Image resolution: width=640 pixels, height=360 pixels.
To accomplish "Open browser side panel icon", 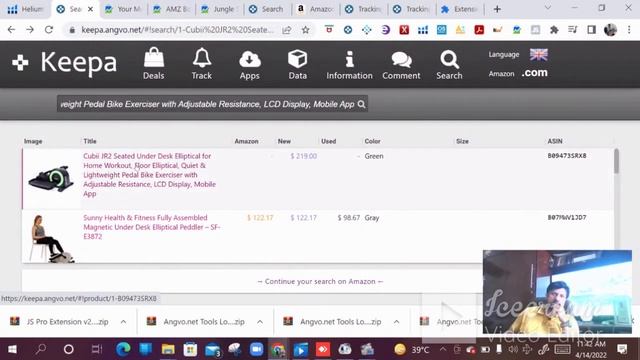I will coord(591,30).
